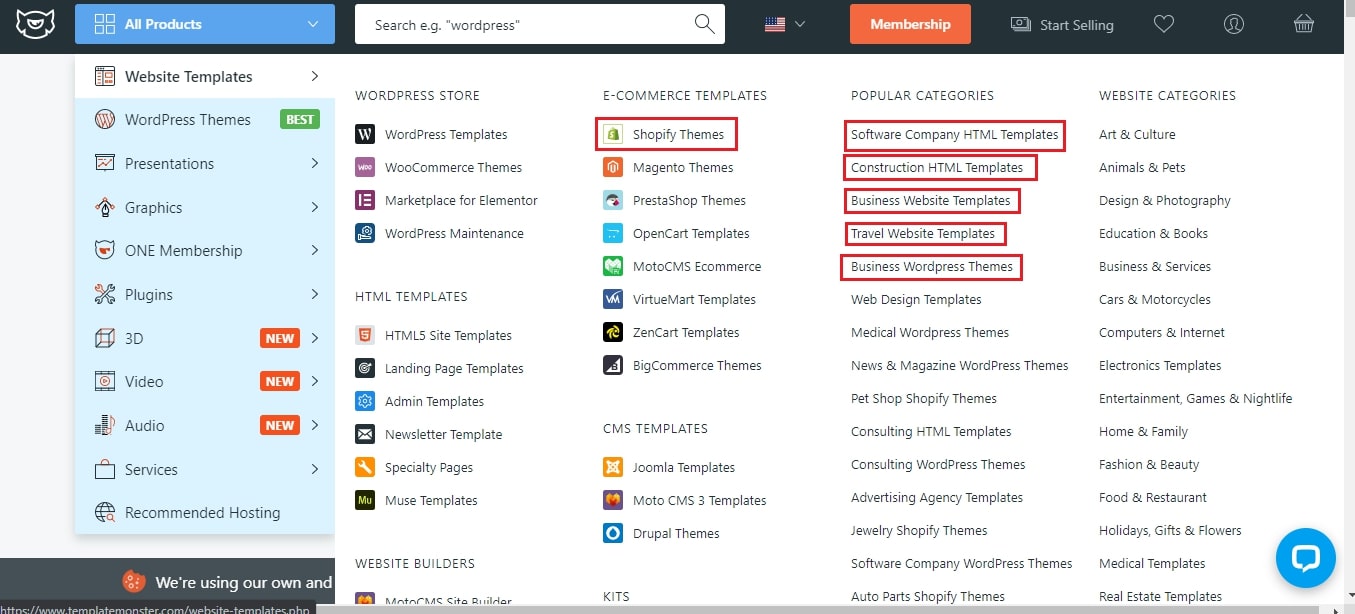Click the Drupal Themes icon

coord(613,533)
